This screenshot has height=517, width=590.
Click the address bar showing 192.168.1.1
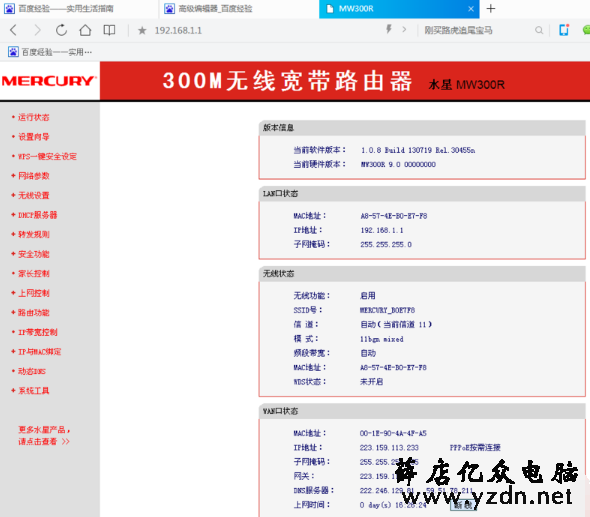(x=178, y=30)
